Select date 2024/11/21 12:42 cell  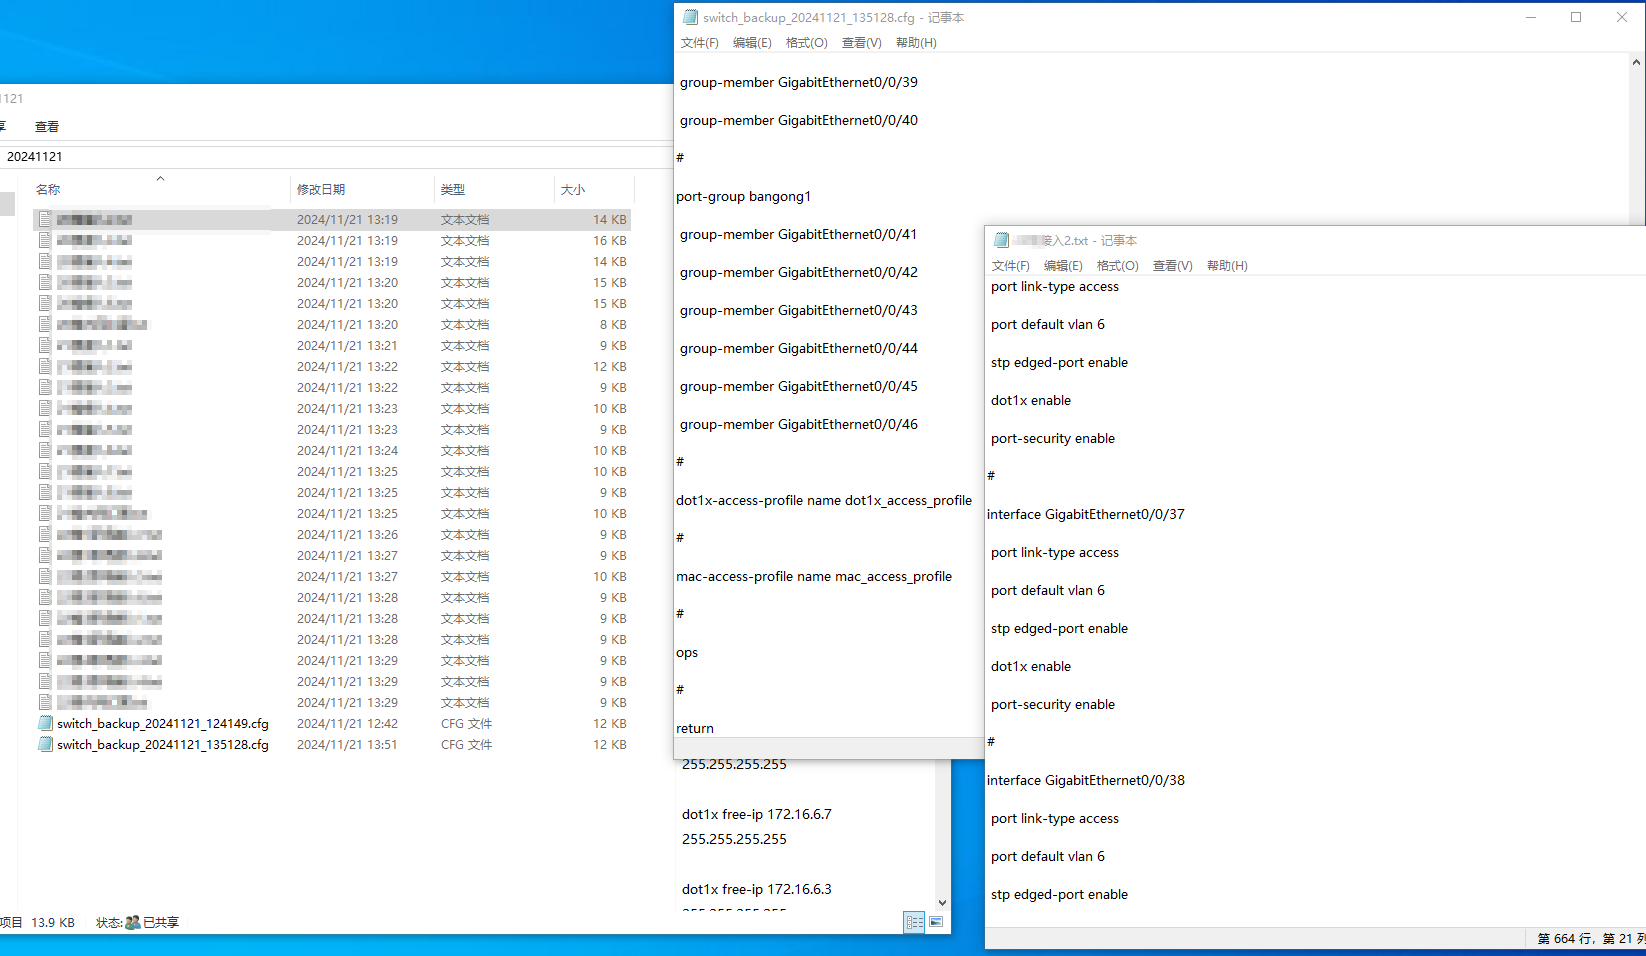pos(347,724)
